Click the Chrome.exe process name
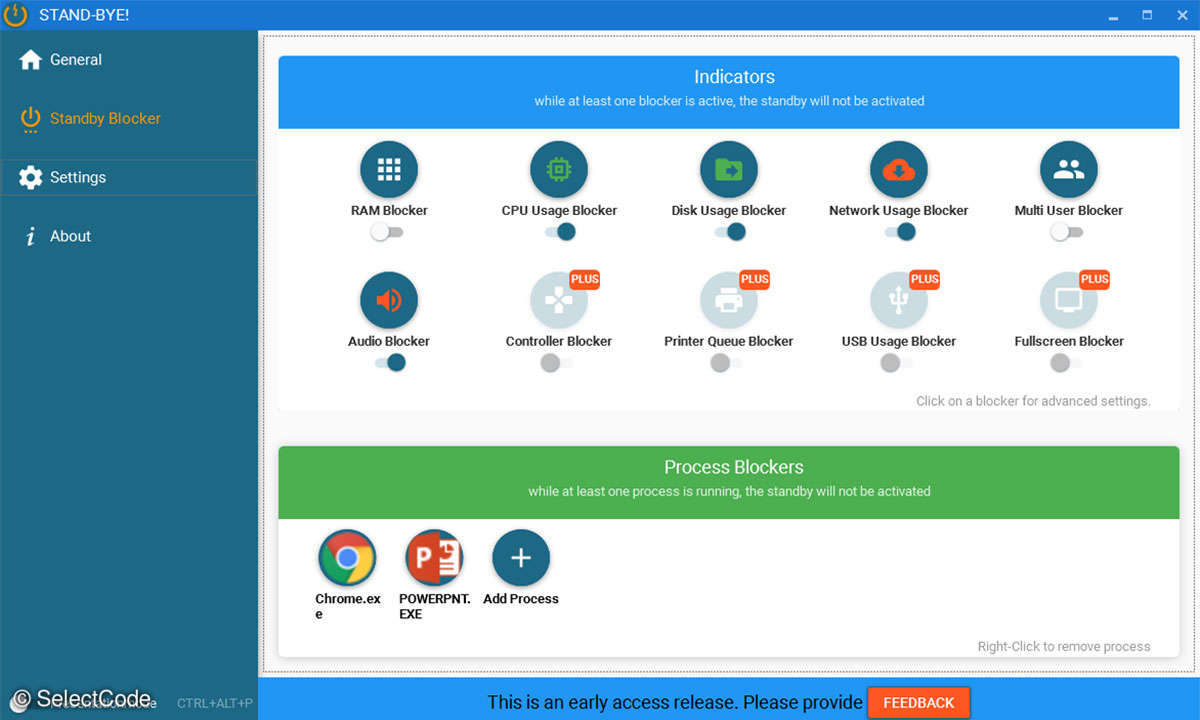This screenshot has width=1200, height=720. point(348,606)
